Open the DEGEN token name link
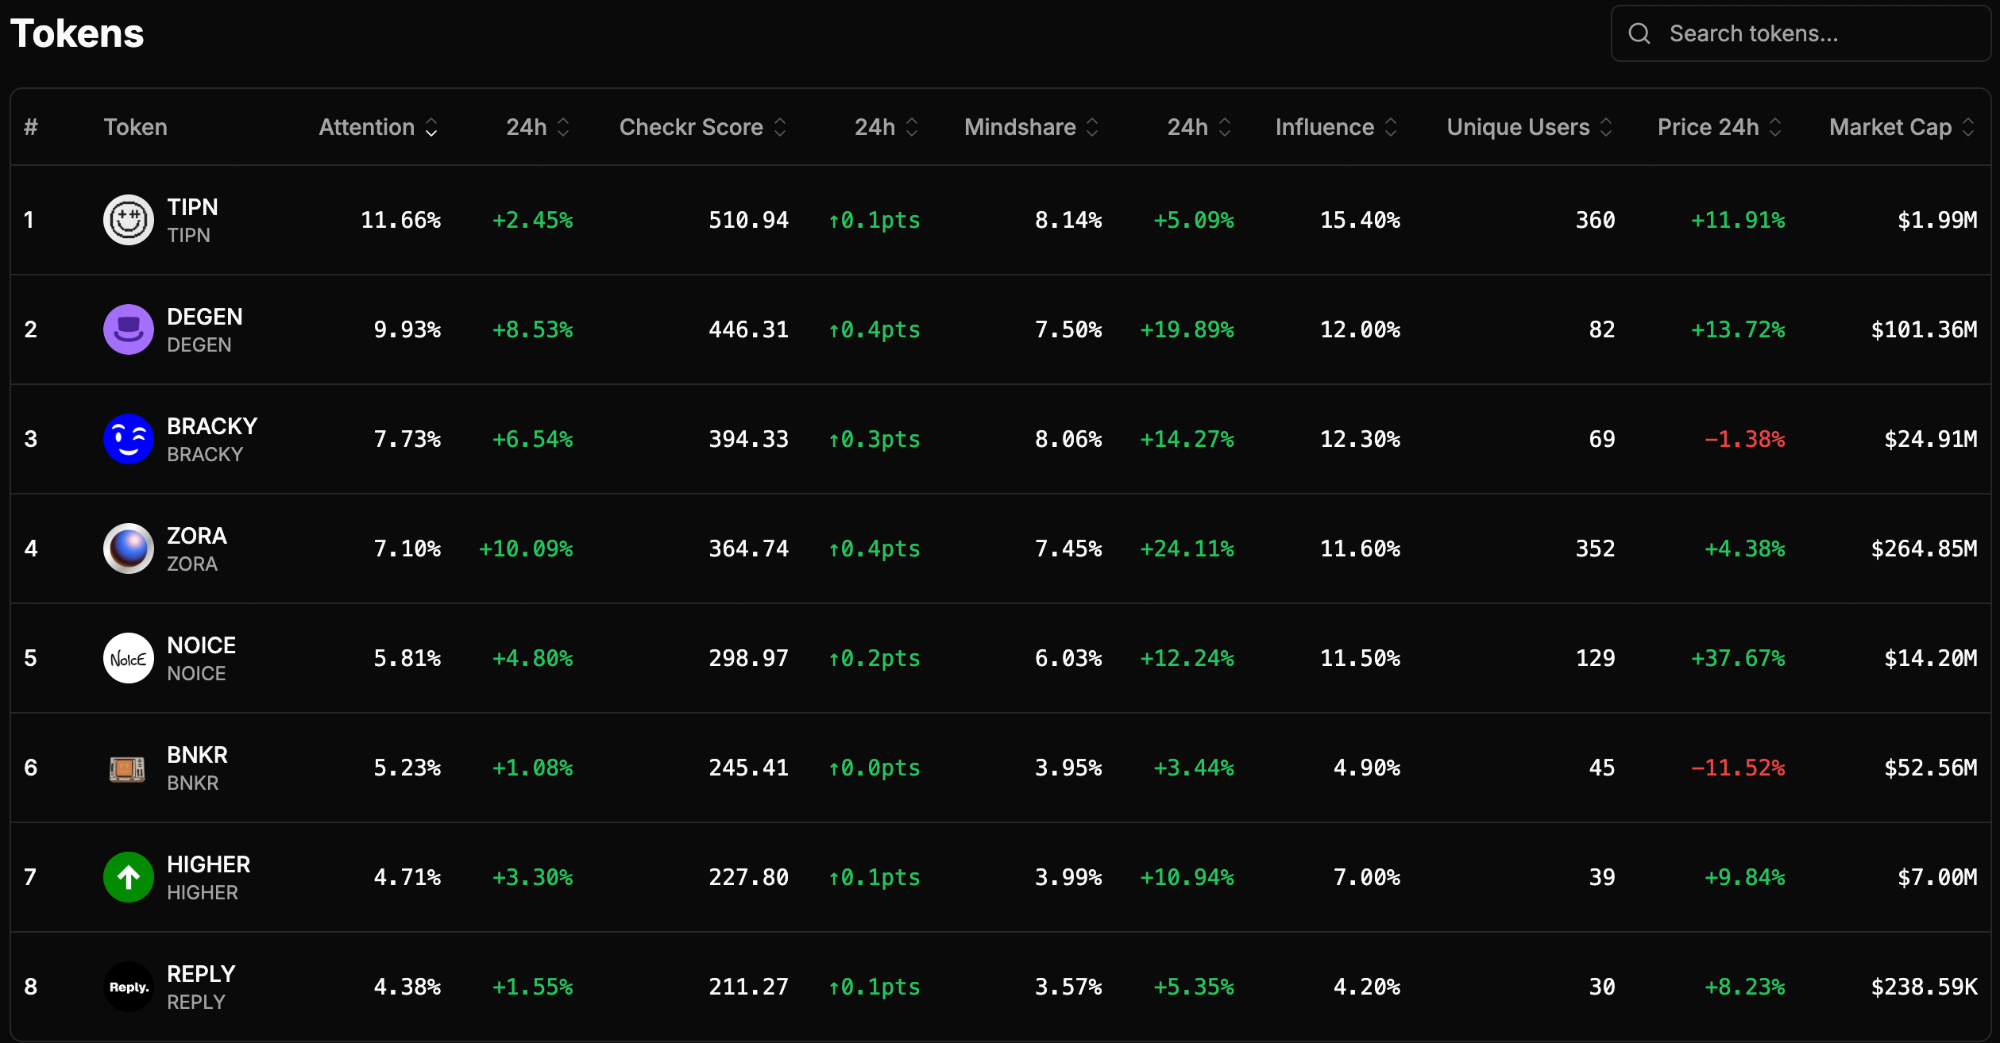The height and width of the screenshot is (1043, 2000). [204, 317]
